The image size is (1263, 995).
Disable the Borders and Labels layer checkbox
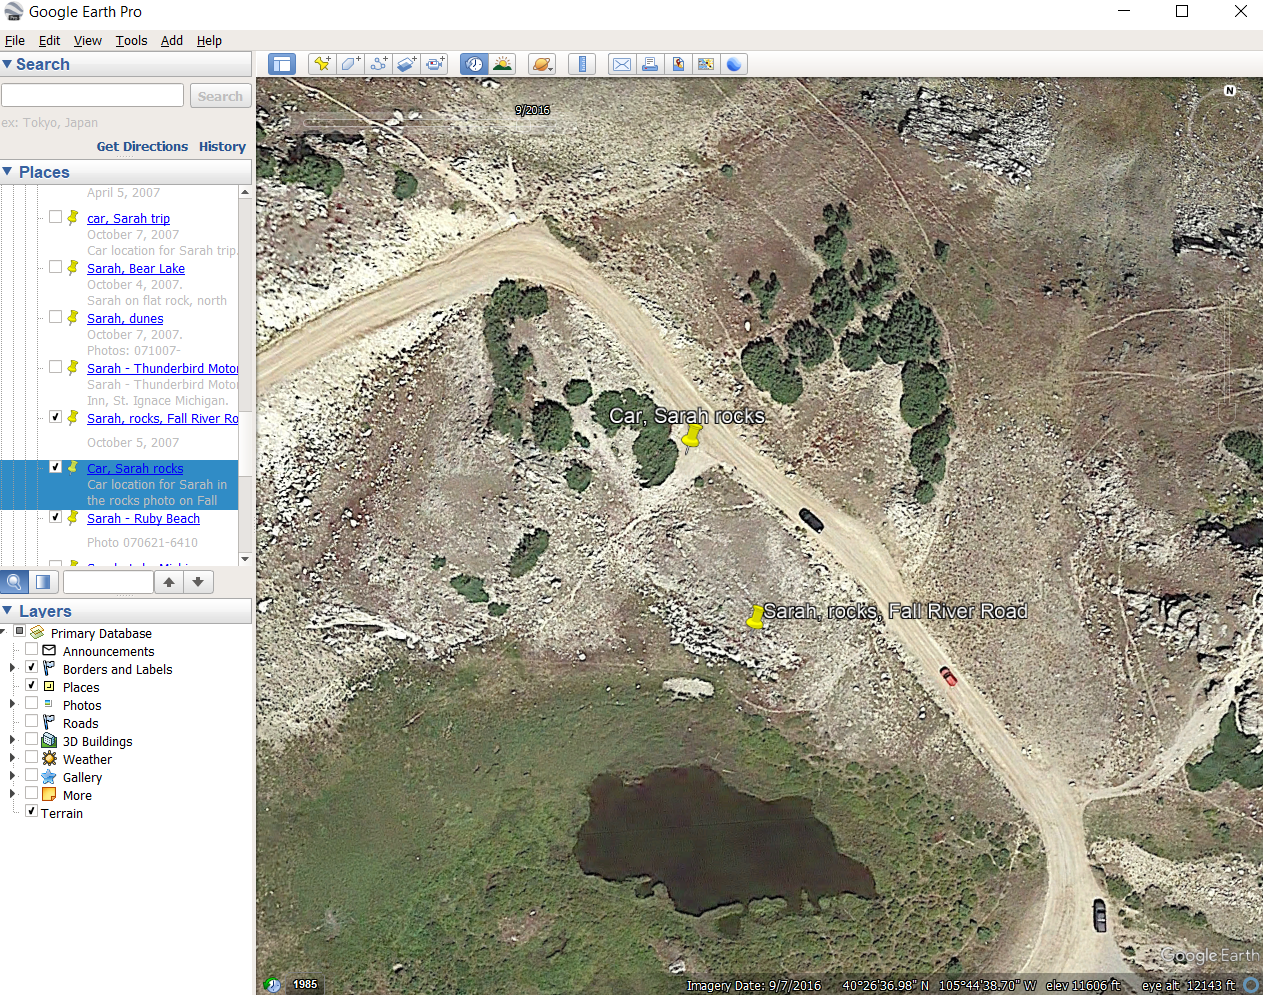coord(32,667)
